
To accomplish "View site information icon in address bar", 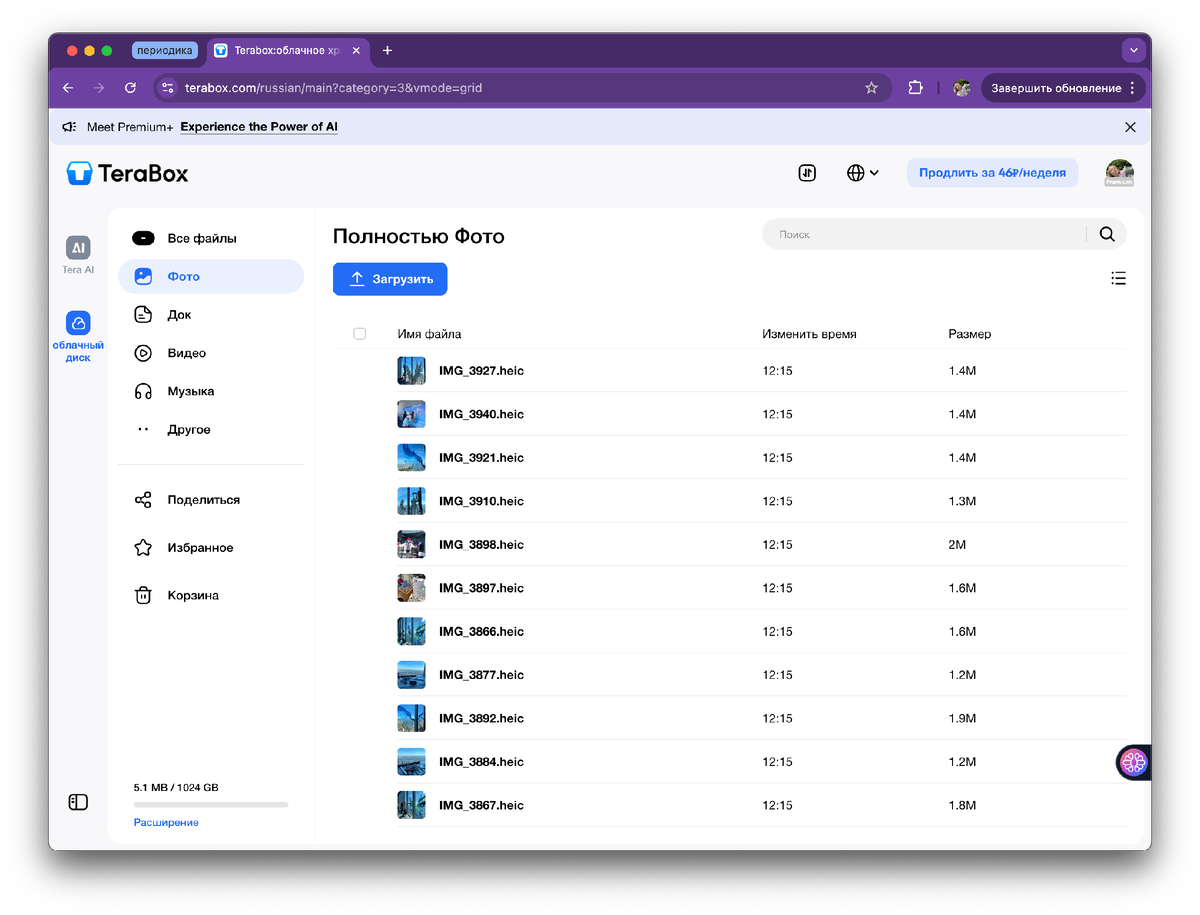I will [168, 88].
